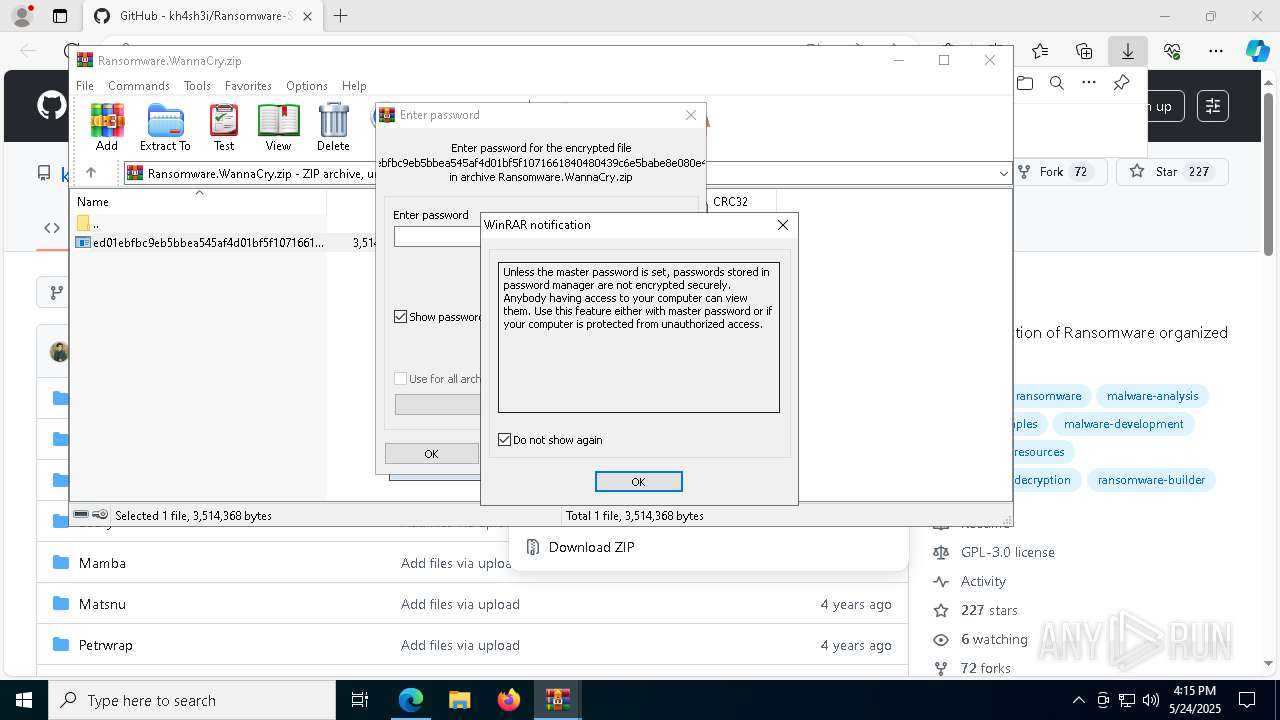Click the malware-development topic tag
Screen dimensions: 1280x720
[x=1123, y=424]
